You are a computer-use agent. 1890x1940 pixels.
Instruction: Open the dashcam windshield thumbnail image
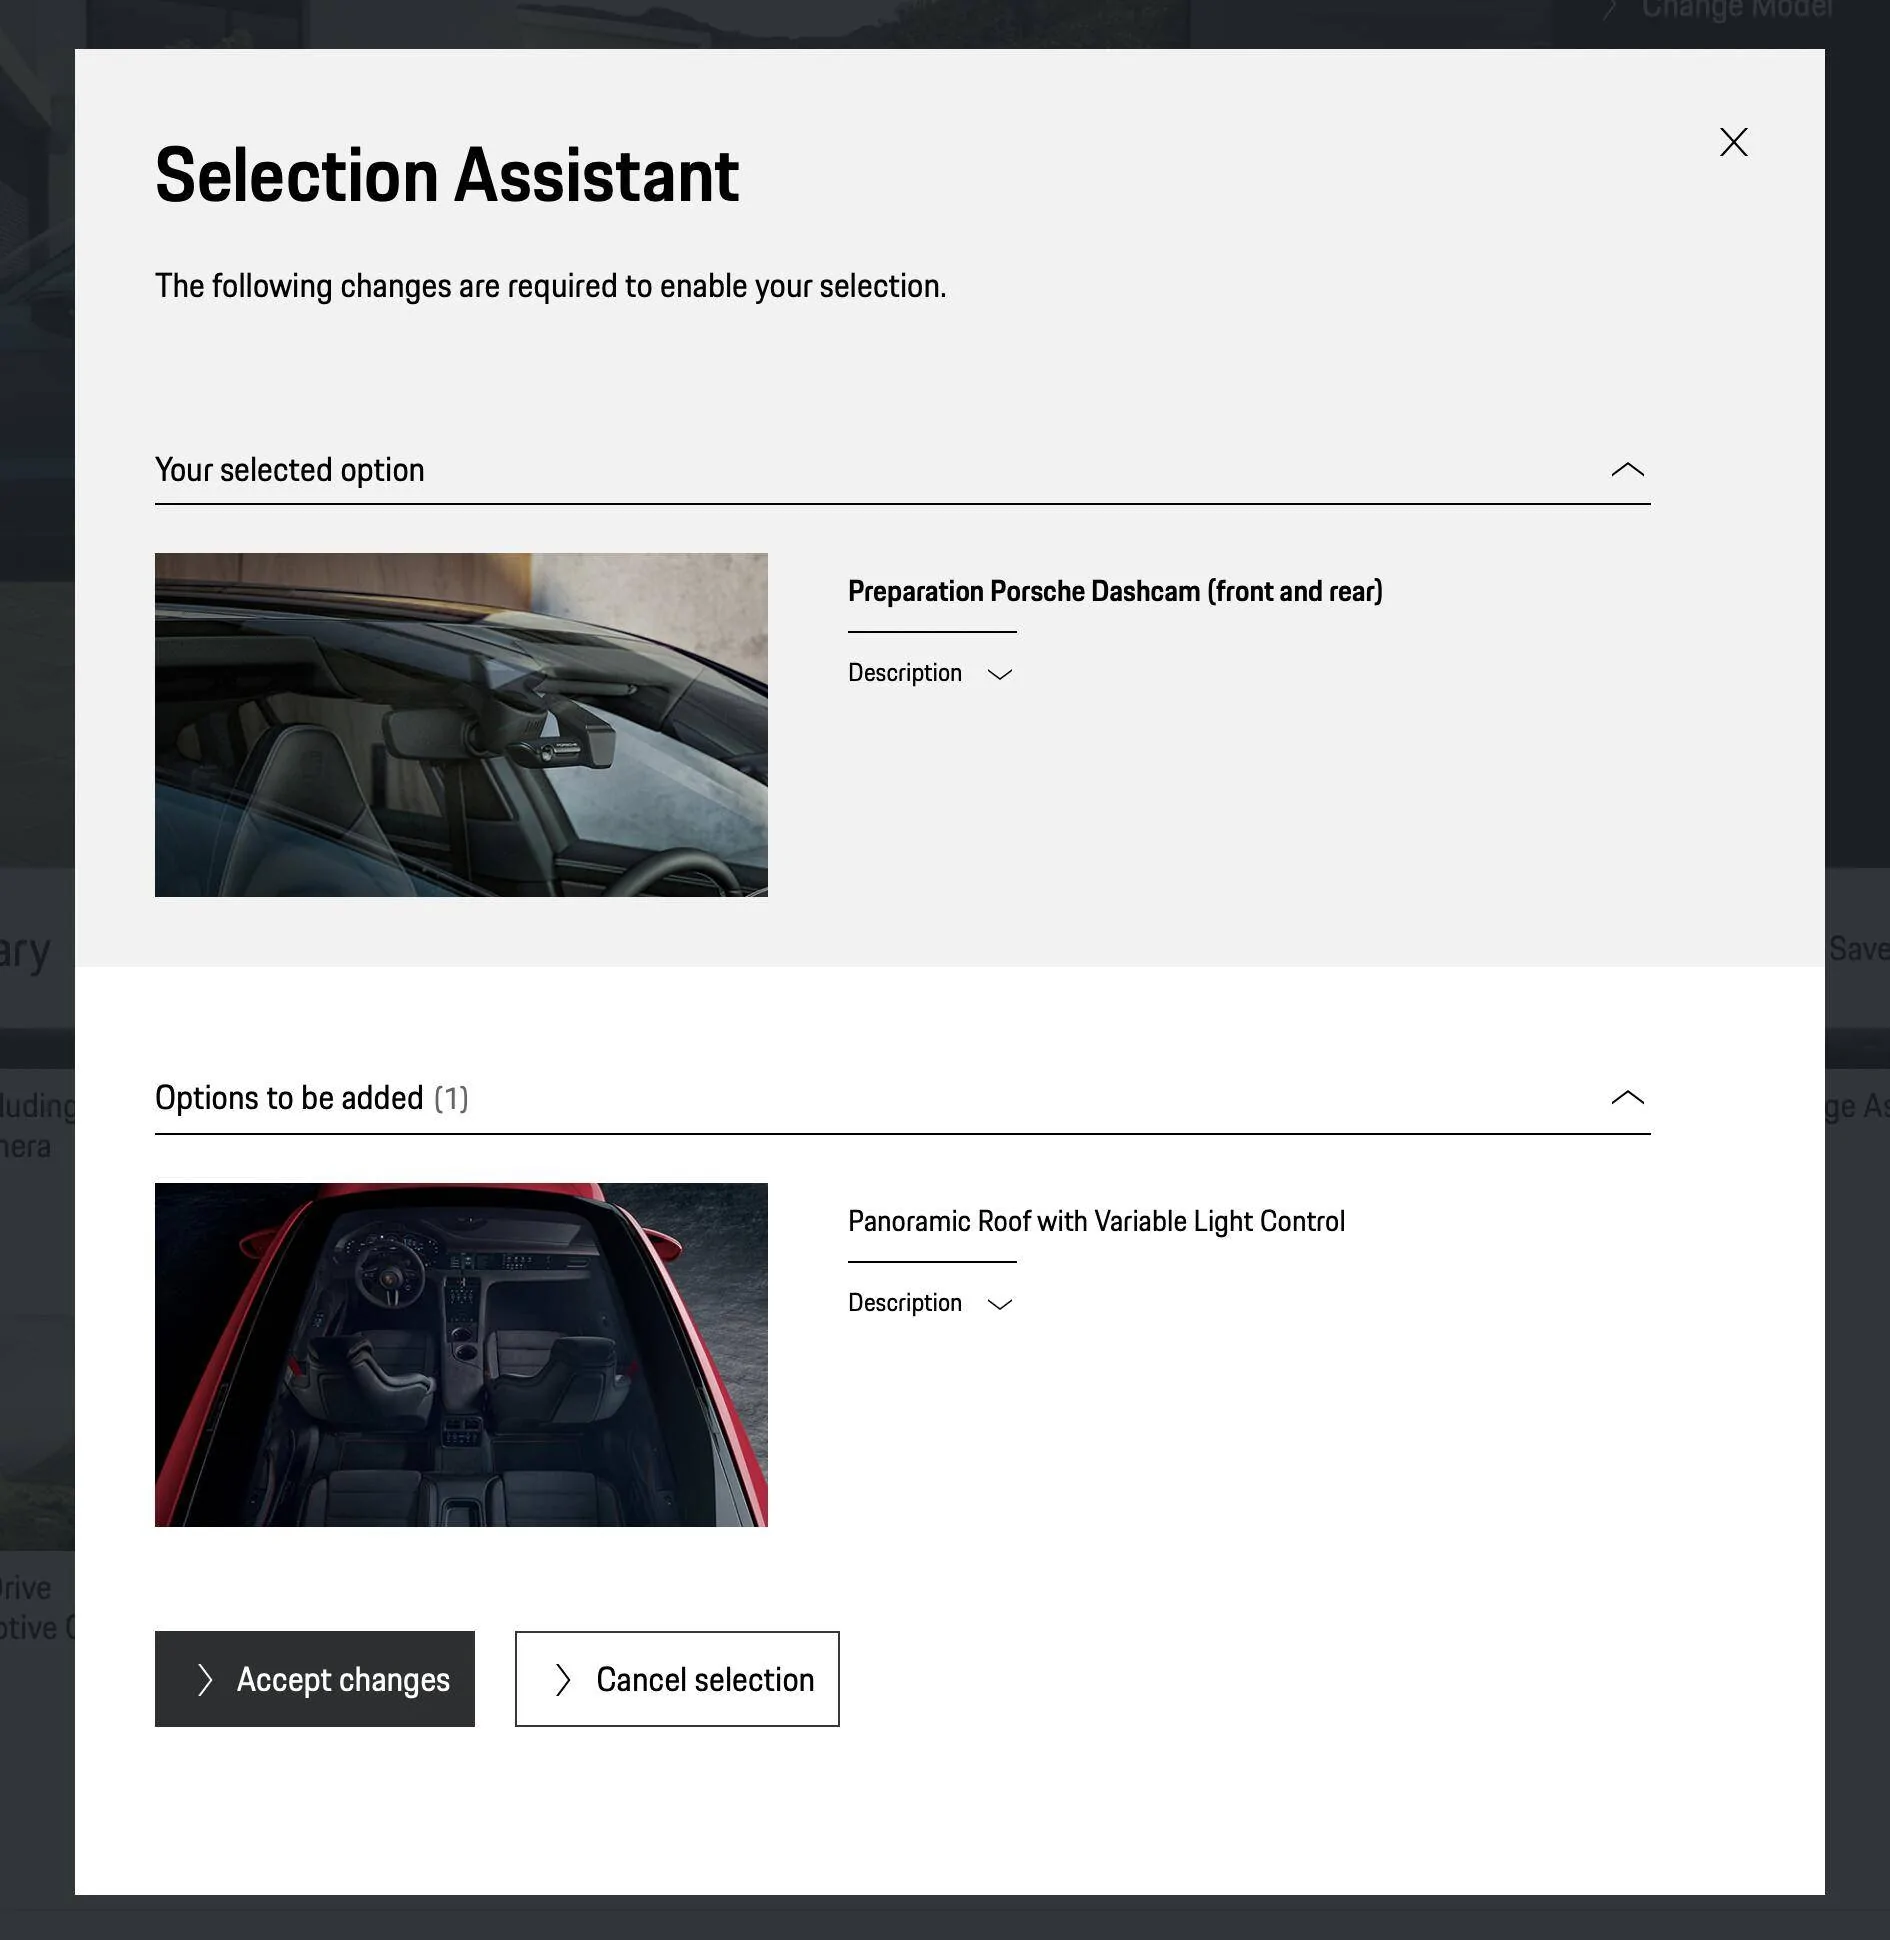(x=461, y=725)
